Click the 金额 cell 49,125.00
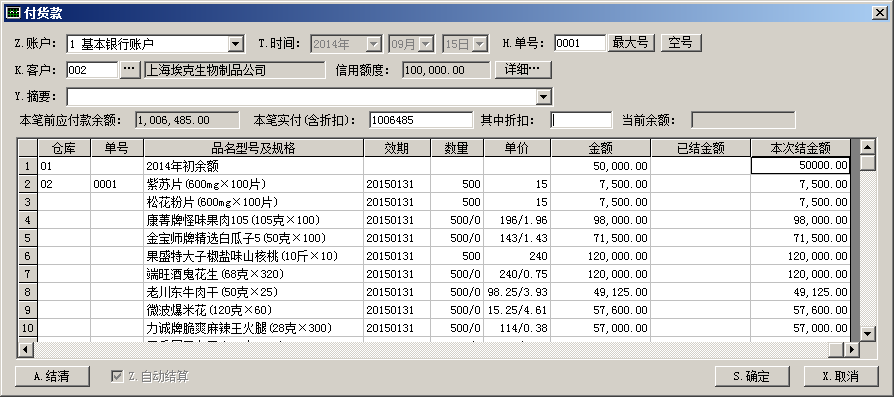This screenshot has height=397, width=894. (600, 292)
